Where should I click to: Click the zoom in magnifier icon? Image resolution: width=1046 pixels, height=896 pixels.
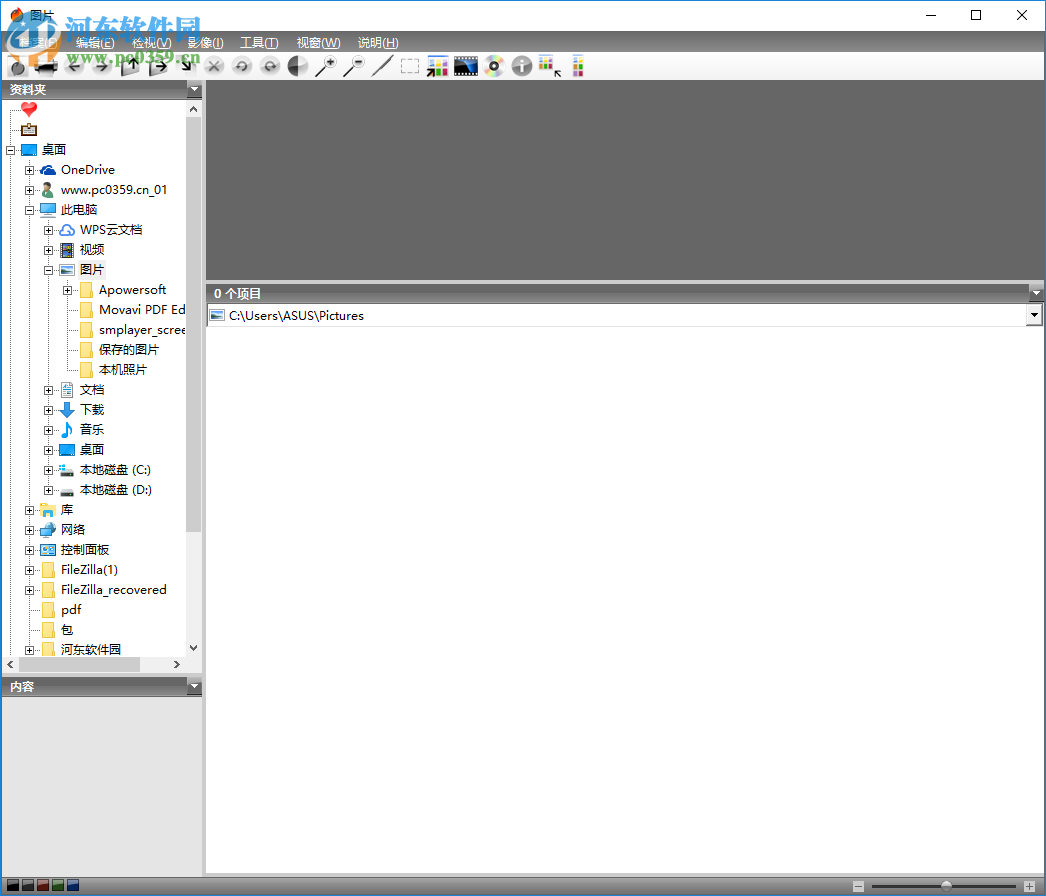326,67
